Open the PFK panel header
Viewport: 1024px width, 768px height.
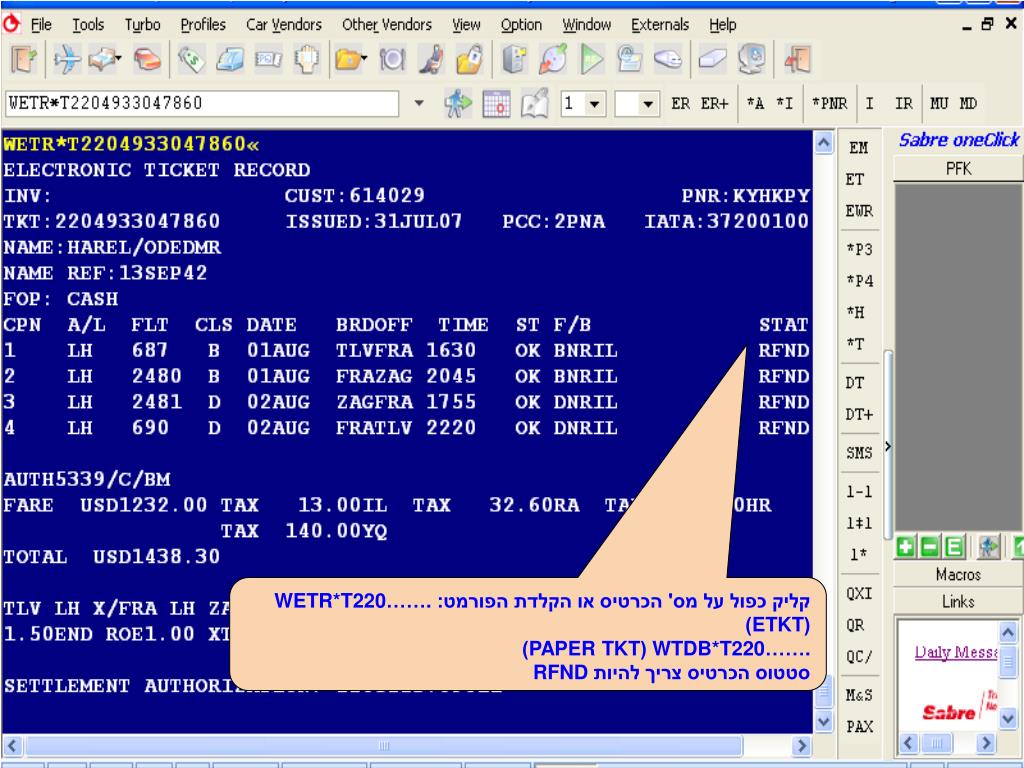pos(958,168)
